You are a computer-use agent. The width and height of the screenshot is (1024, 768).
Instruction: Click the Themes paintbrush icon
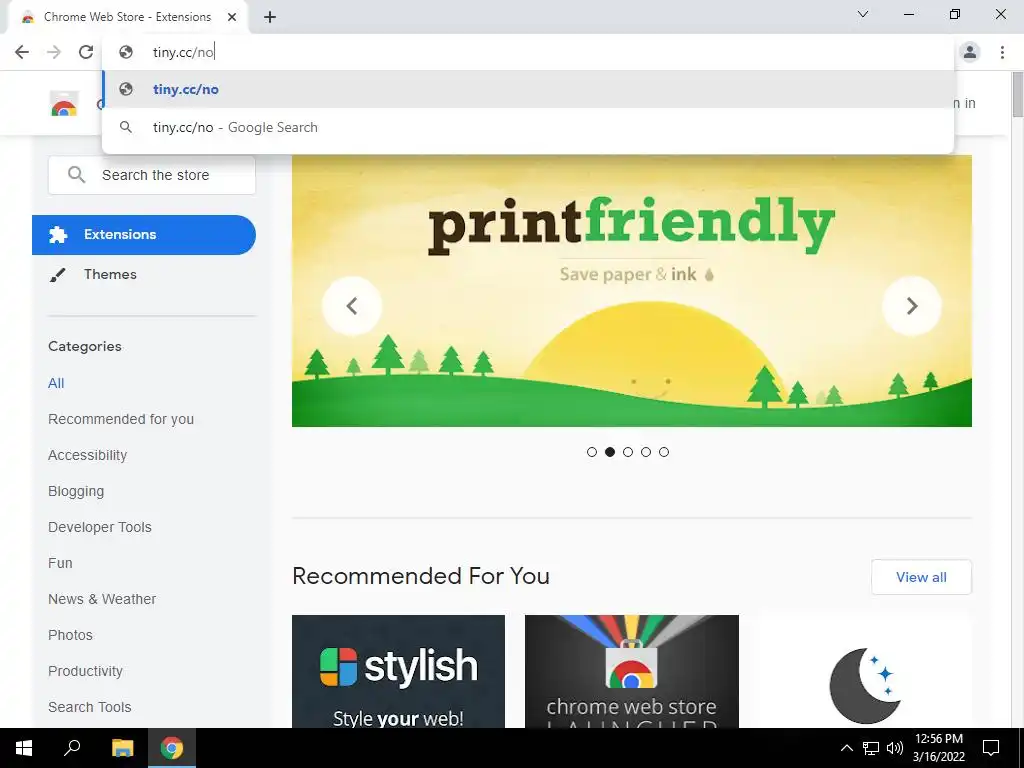pyautogui.click(x=57, y=275)
